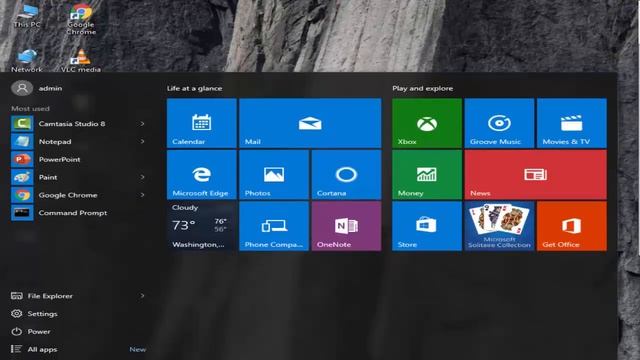Select Network desktop icon
The image size is (640, 360).
pyautogui.click(x=27, y=60)
